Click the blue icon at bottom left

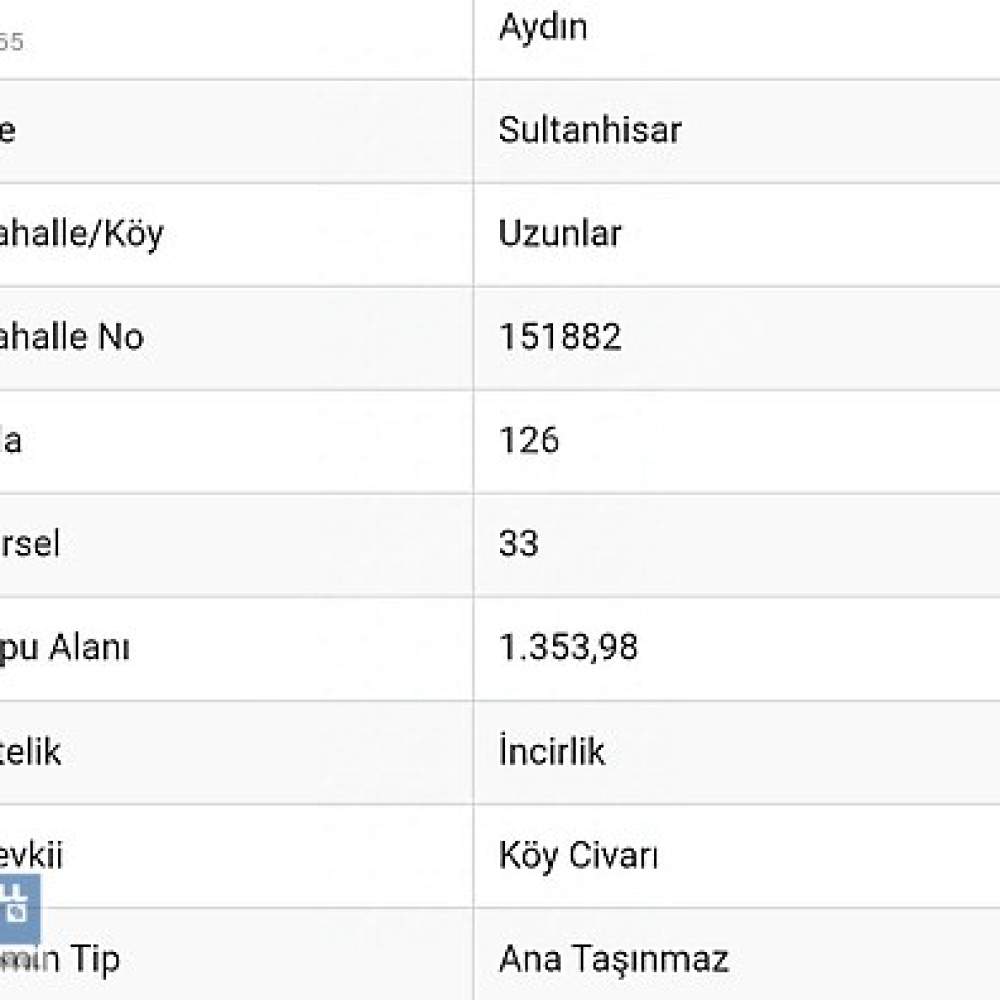tap(18, 909)
